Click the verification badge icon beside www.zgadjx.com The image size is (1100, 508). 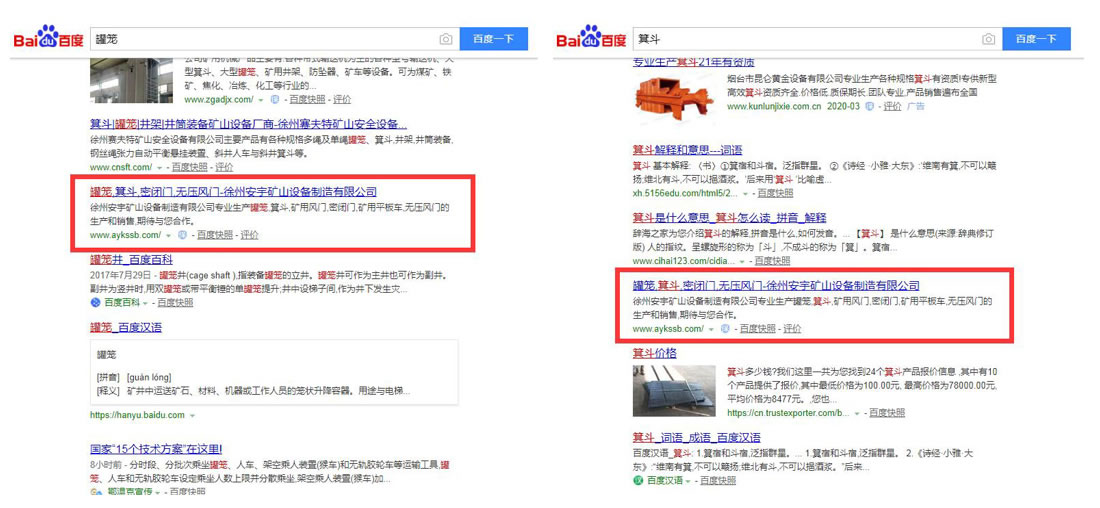coord(275,100)
